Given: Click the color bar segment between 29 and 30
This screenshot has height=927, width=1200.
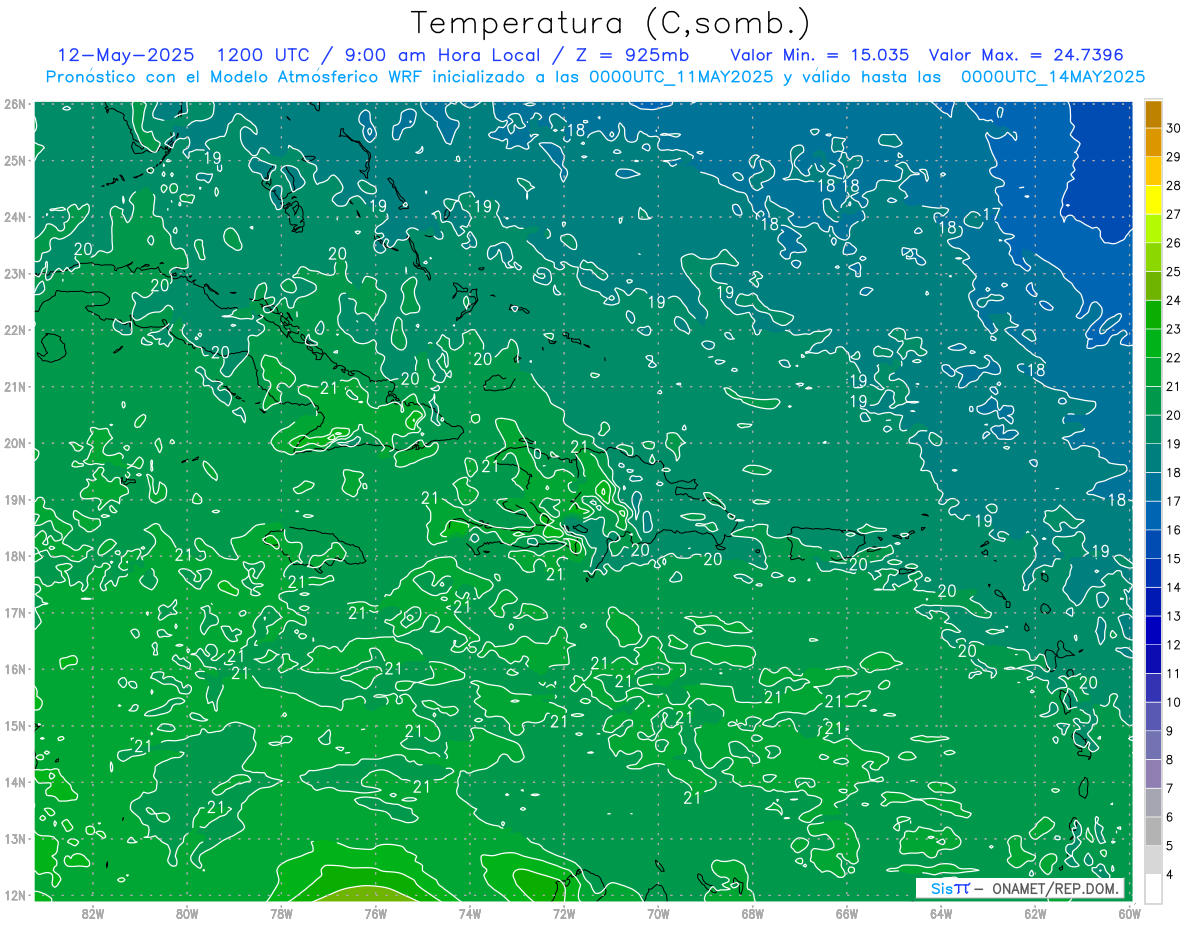Looking at the screenshot, I should click(1153, 142).
